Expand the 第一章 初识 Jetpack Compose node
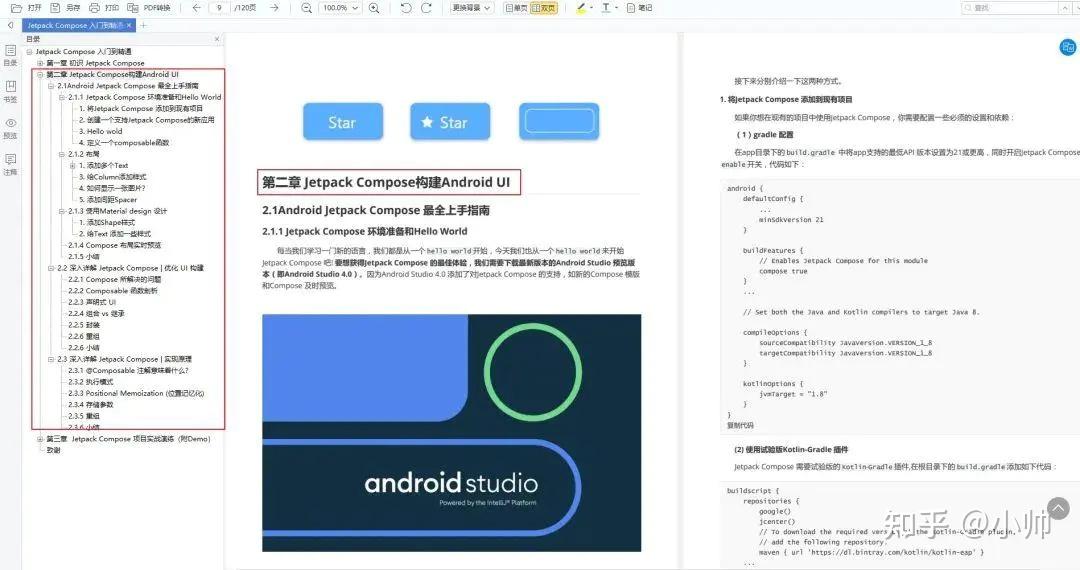Image resolution: width=1080 pixels, height=570 pixels. (x=40, y=63)
